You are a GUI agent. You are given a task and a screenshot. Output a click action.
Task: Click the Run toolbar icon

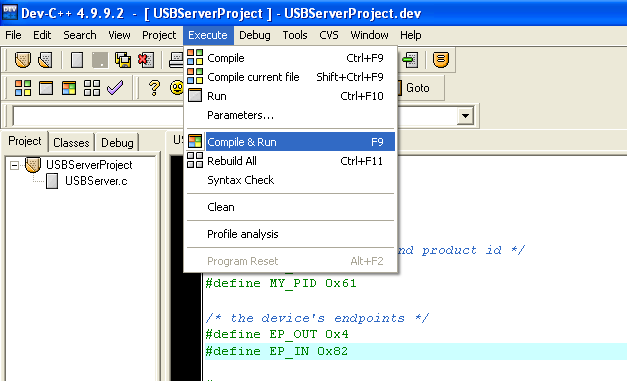pos(46,88)
